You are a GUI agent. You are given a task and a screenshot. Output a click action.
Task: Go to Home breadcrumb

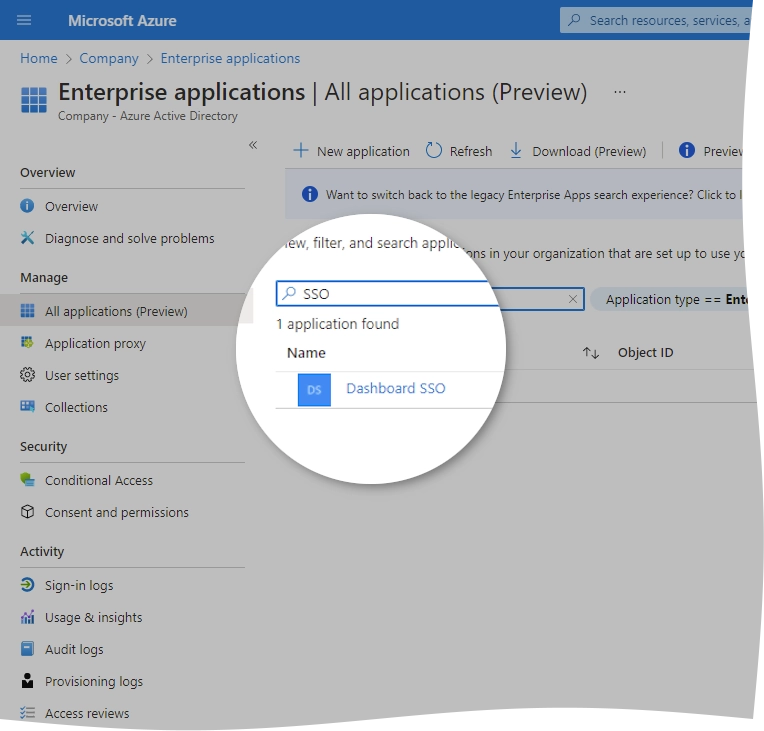pyautogui.click(x=38, y=58)
